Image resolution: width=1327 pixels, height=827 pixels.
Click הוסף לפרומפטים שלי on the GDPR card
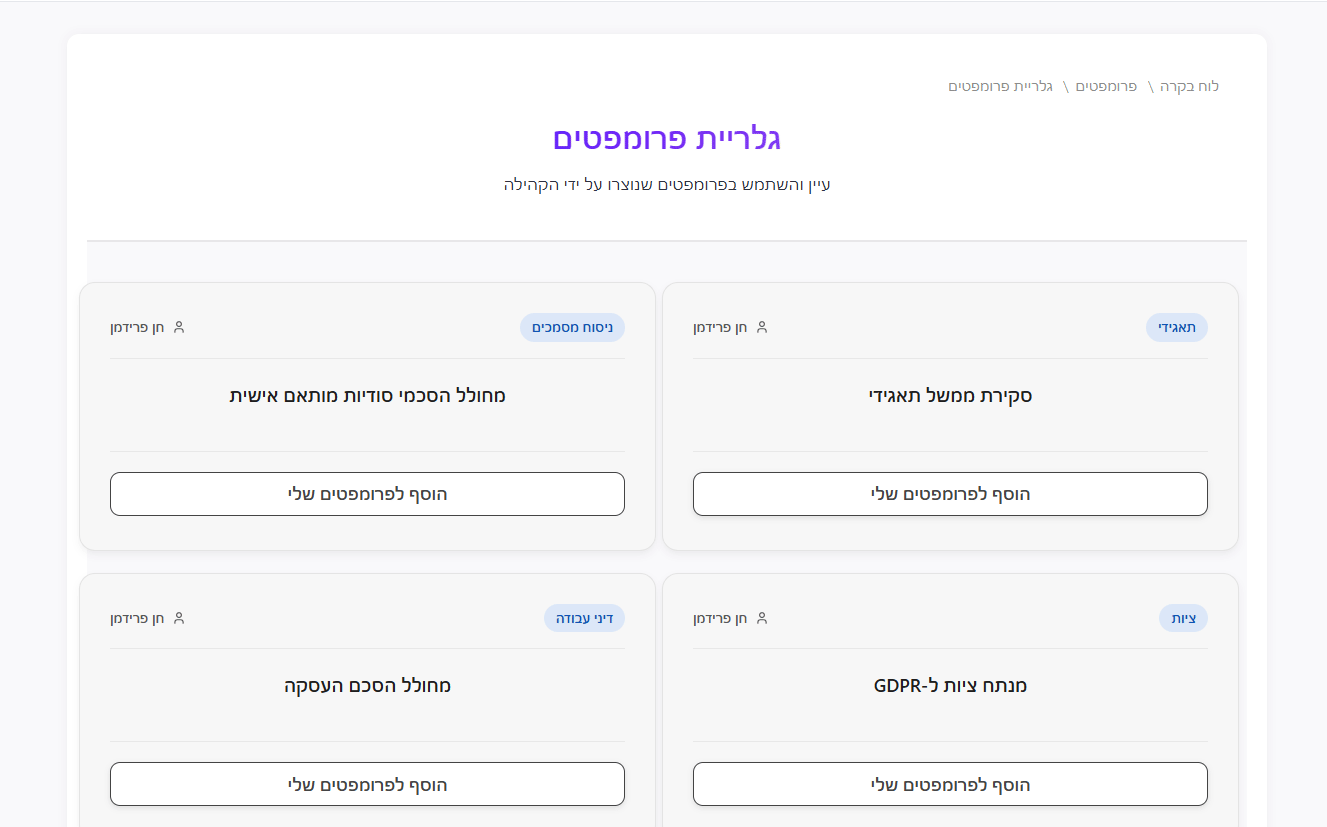coord(949,784)
